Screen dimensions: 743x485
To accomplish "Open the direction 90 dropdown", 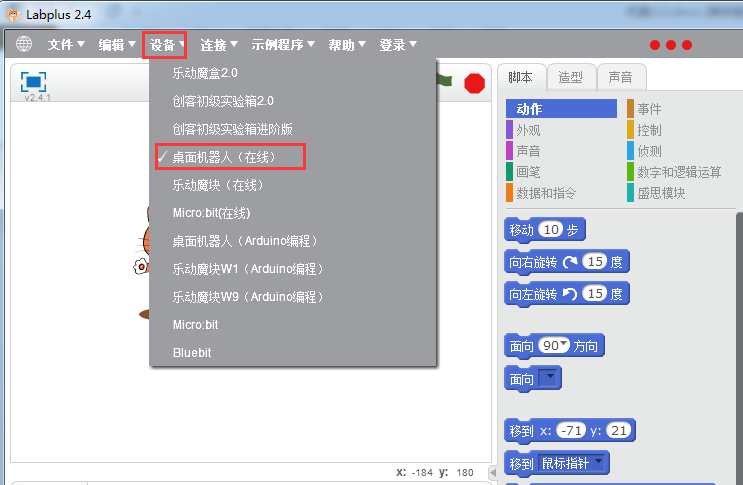I will pos(554,345).
